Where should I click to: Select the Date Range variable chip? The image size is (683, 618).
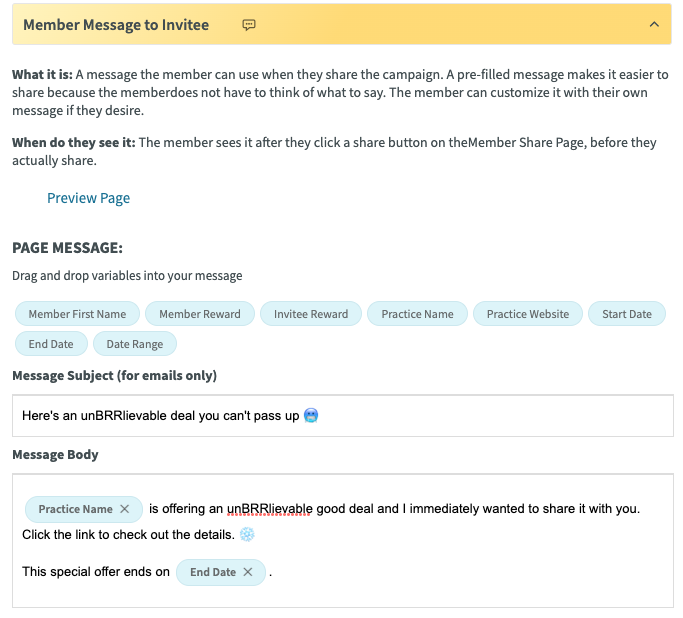coord(135,344)
